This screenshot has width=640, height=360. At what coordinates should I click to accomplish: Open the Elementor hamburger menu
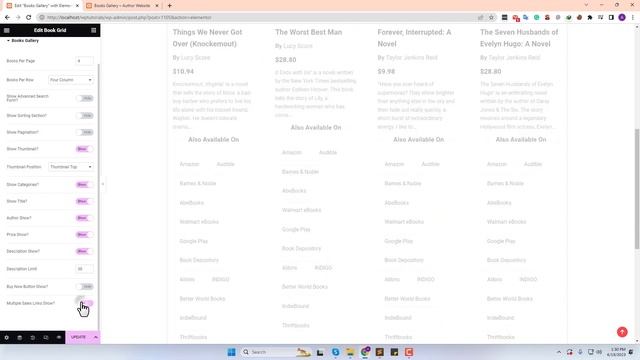click(x=7, y=30)
